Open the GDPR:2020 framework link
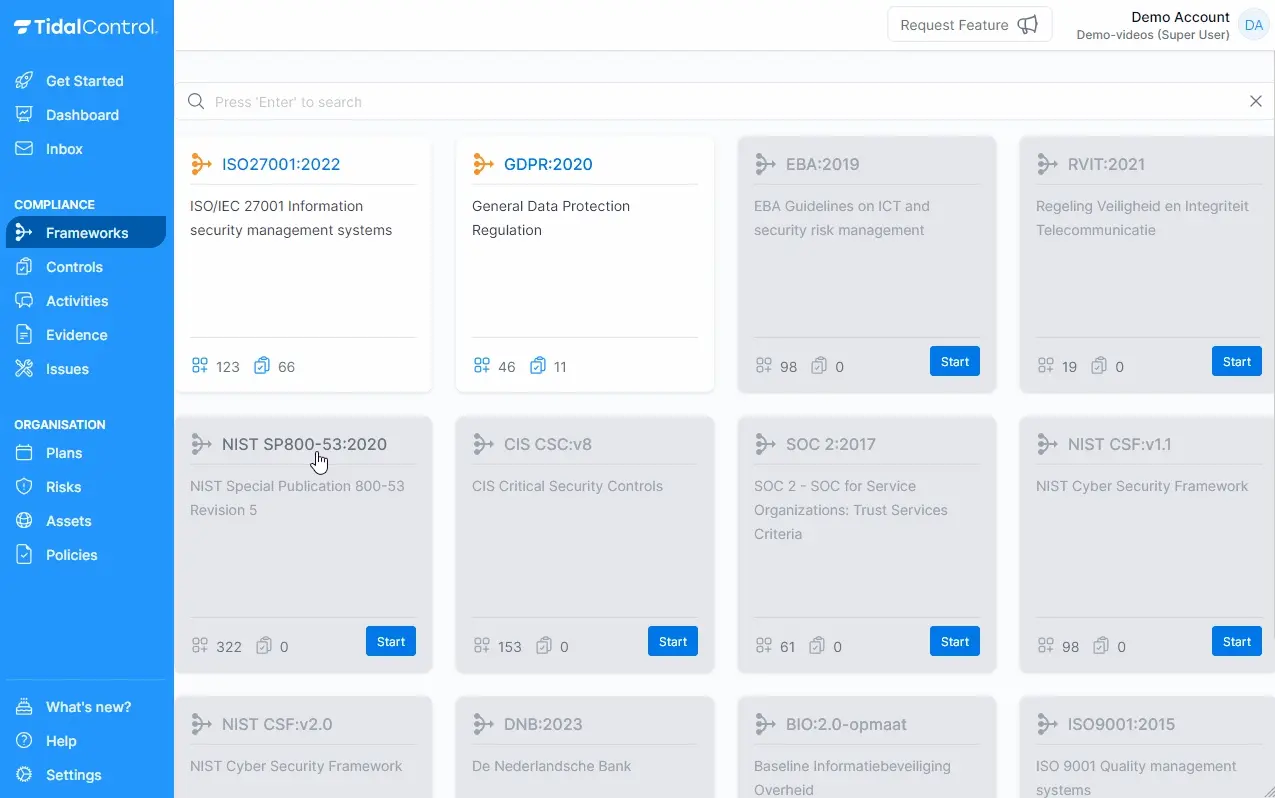This screenshot has width=1275, height=798. [x=548, y=164]
